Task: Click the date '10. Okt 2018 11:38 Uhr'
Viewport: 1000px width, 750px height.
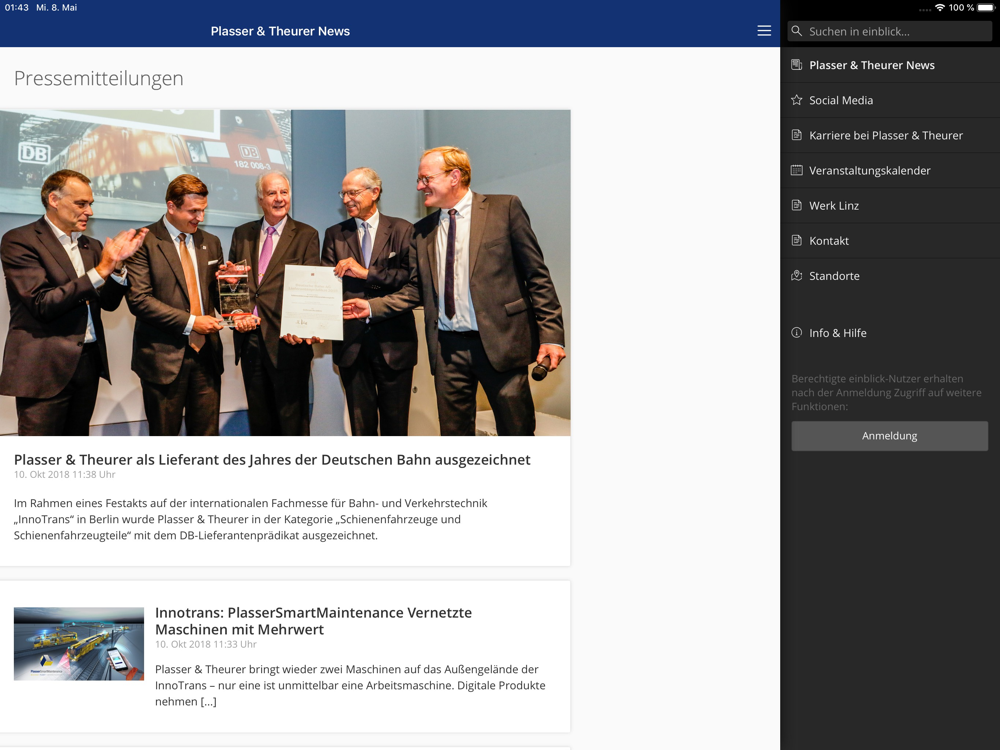Action: coord(64,474)
